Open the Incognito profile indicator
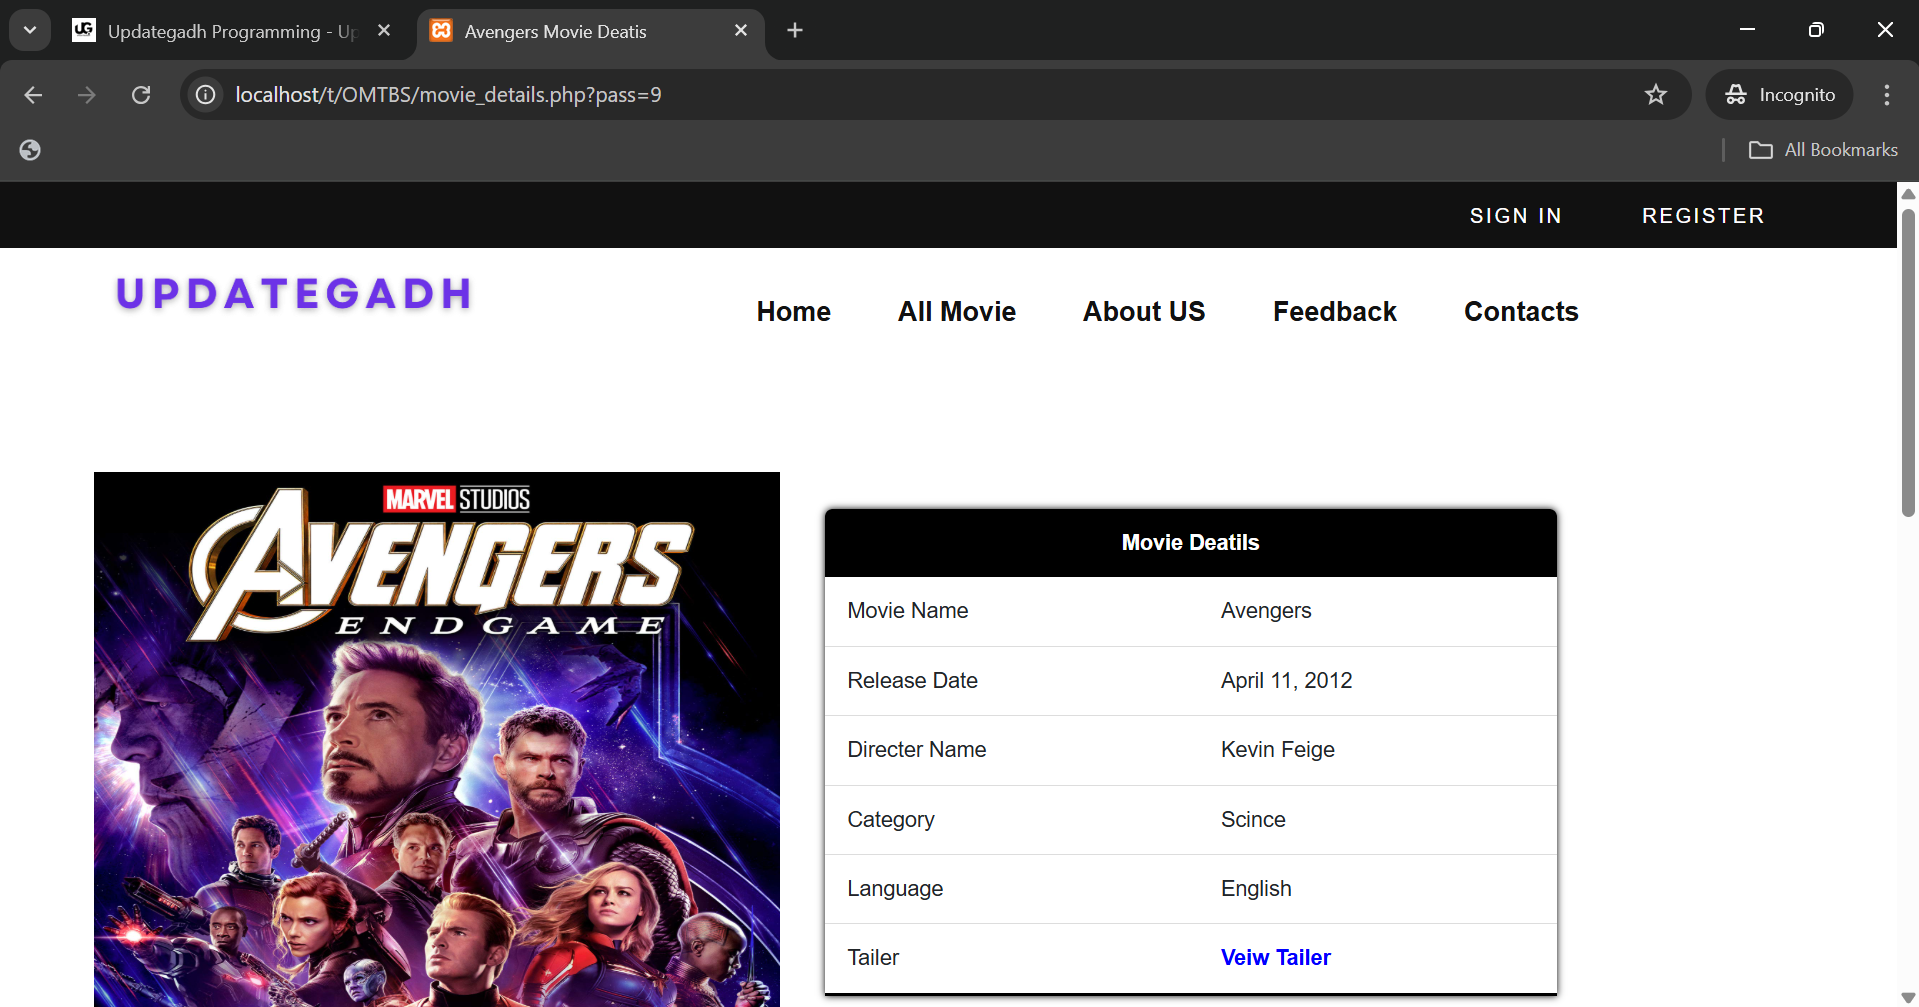 pos(1780,95)
